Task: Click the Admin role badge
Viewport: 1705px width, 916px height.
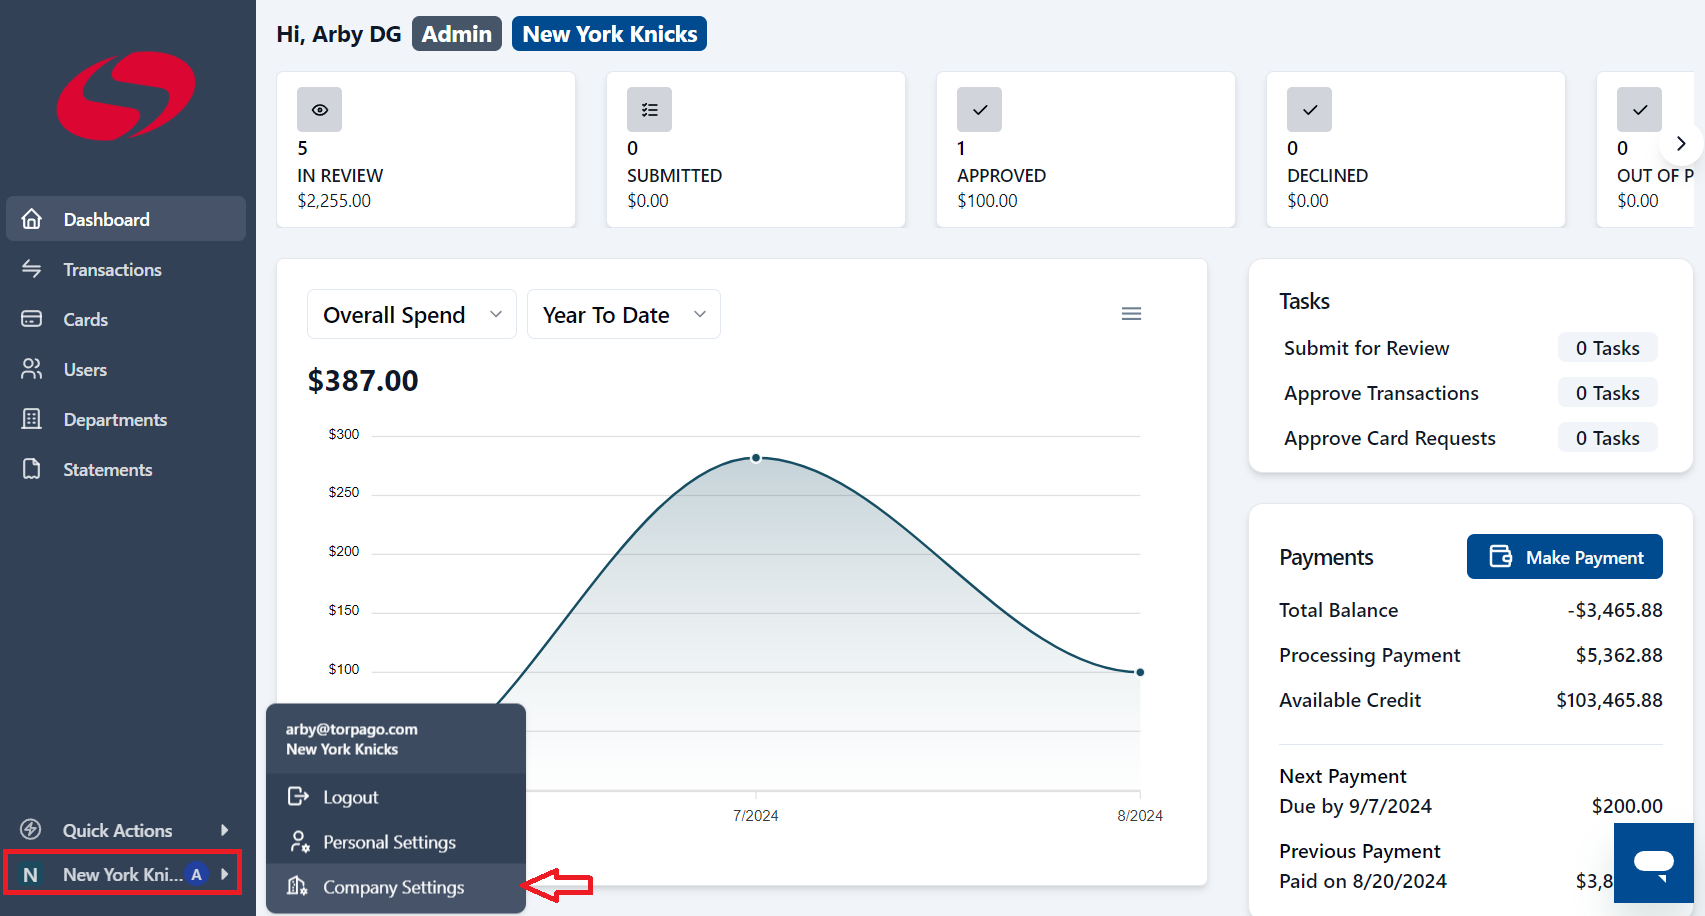Action: 456,34
